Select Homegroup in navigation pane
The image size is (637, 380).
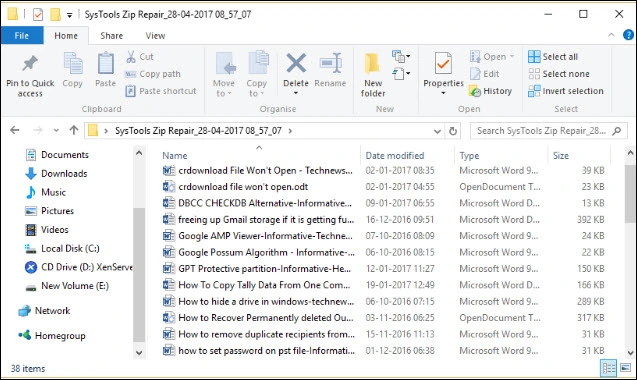click(x=52, y=336)
